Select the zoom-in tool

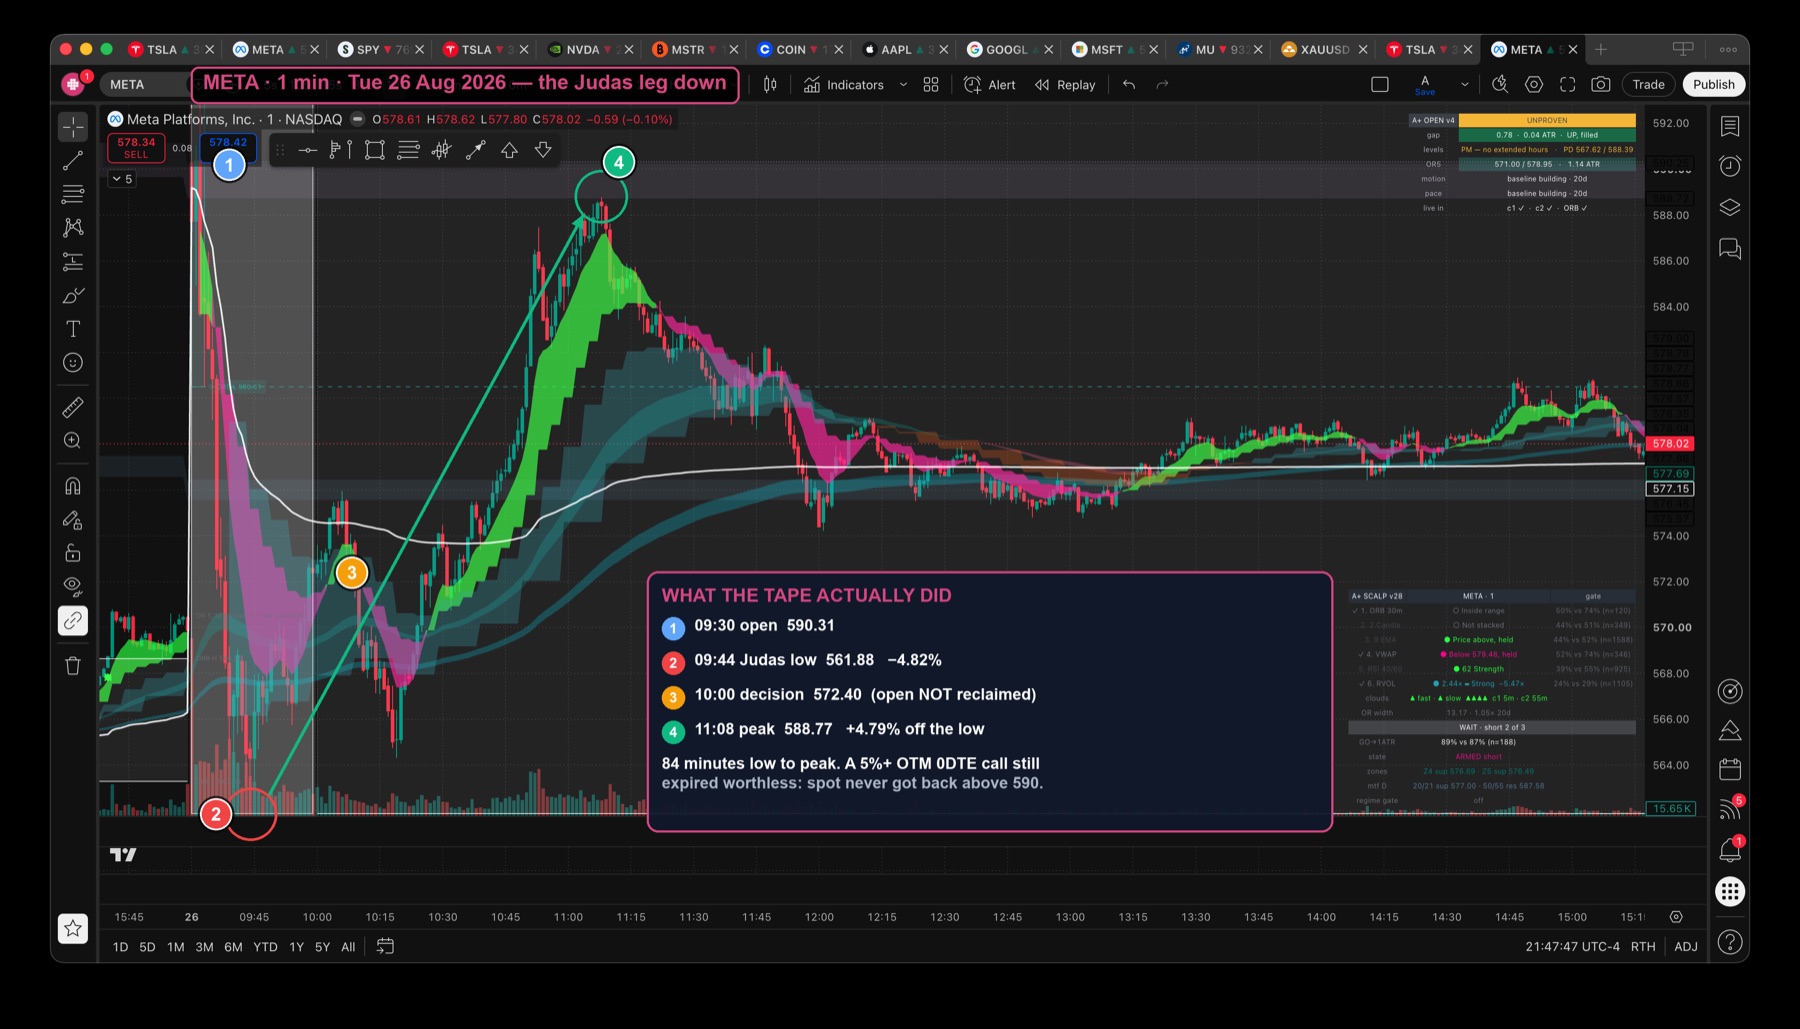pyautogui.click(x=73, y=441)
